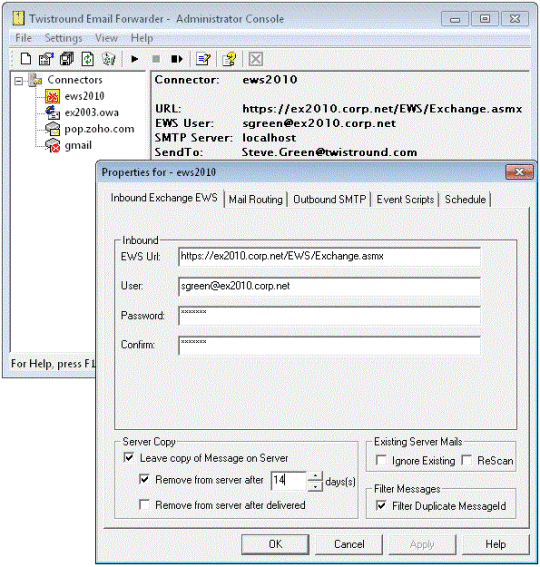Maximize the Administrator Console window

pos(485,19)
